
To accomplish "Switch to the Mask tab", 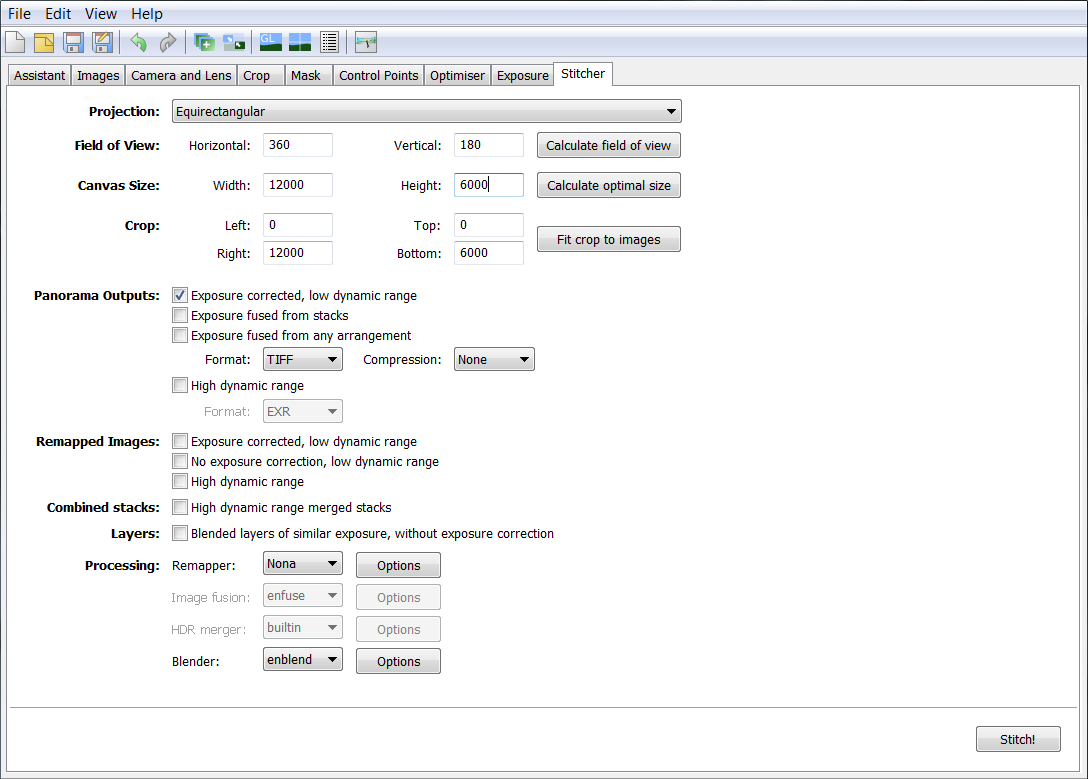I will 309,75.
